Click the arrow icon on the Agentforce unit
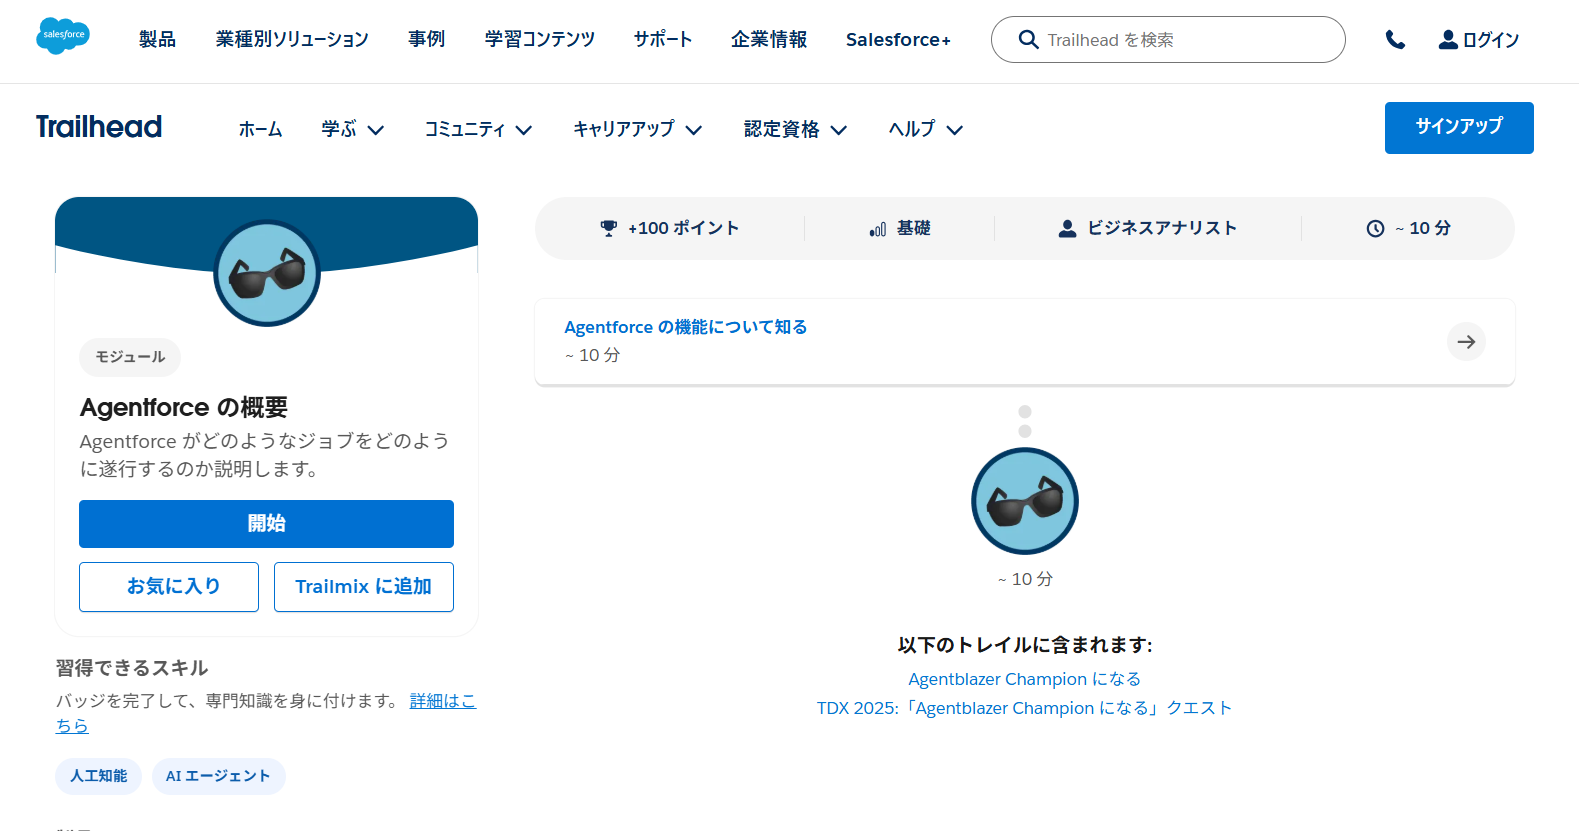The height and width of the screenshot is (831, 1579). [x=1466, y=342]
